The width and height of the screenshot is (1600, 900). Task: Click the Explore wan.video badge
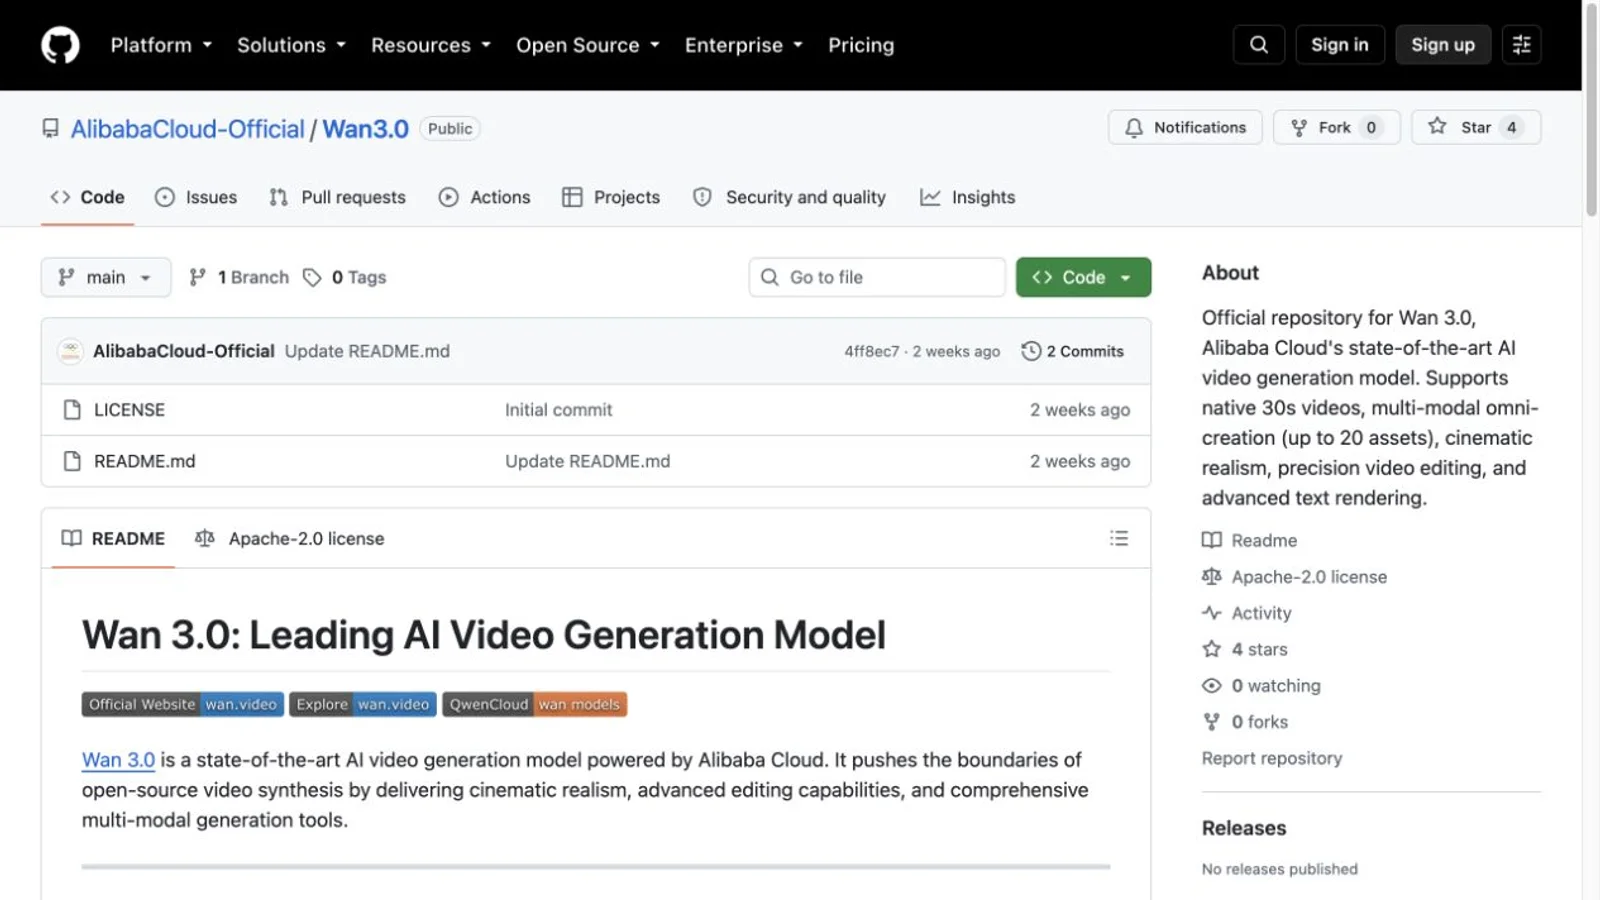tap(363, 704)
